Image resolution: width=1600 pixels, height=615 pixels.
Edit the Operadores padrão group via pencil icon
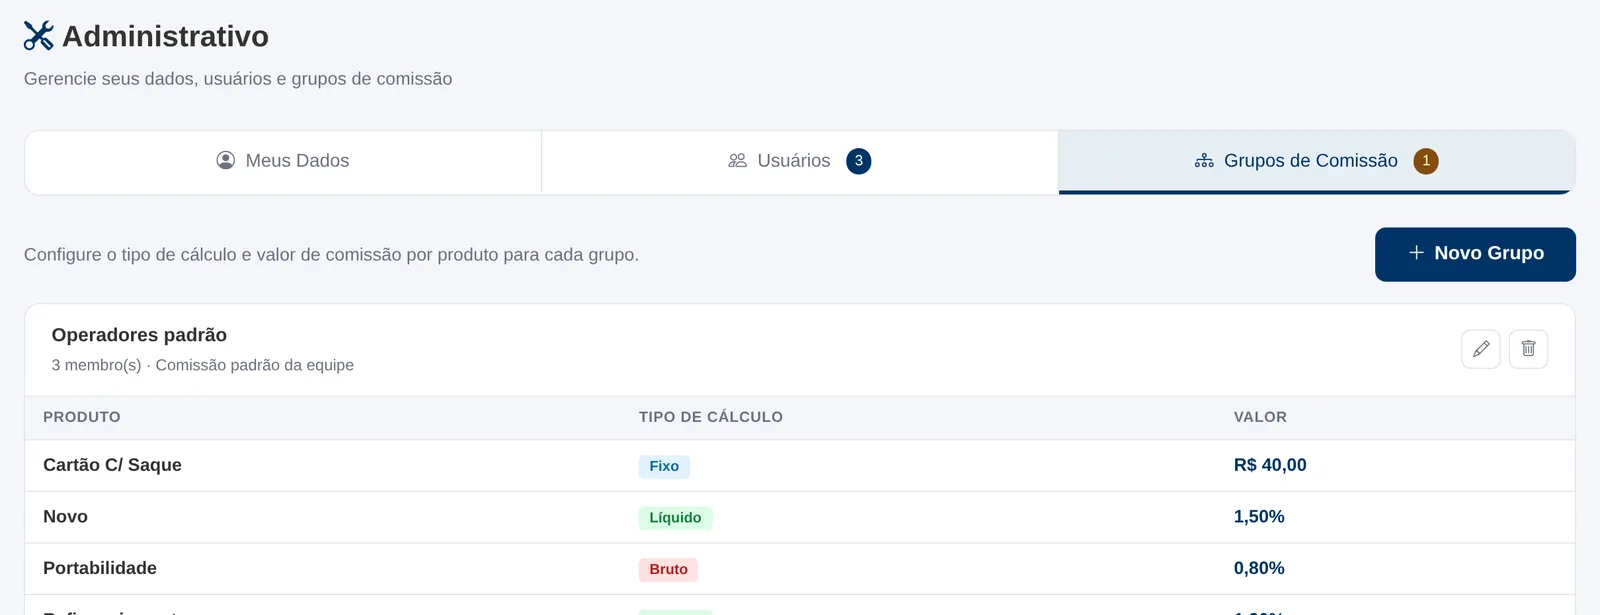(x=1481, y=349)
